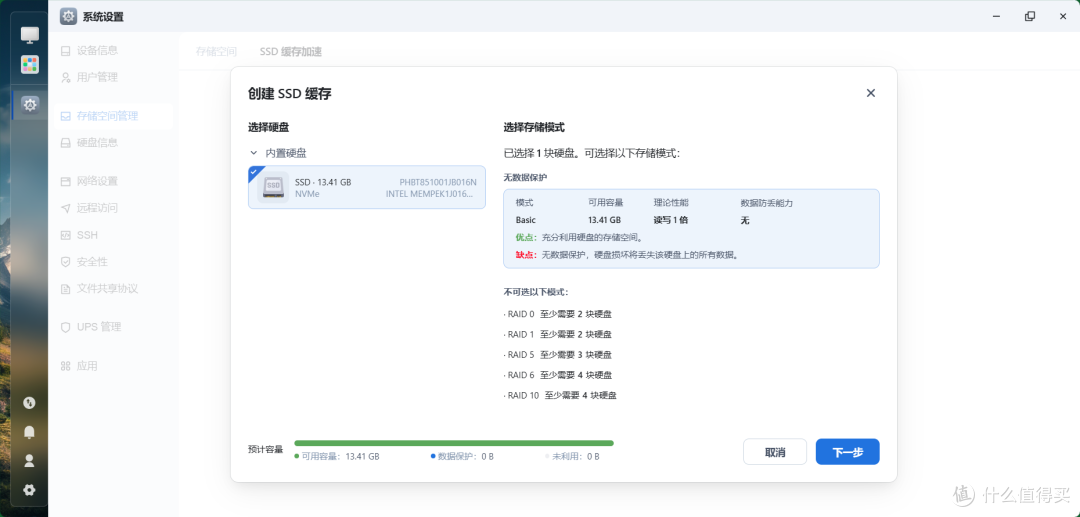Open 存储空间管理 menu item

(x=113, y=116)
